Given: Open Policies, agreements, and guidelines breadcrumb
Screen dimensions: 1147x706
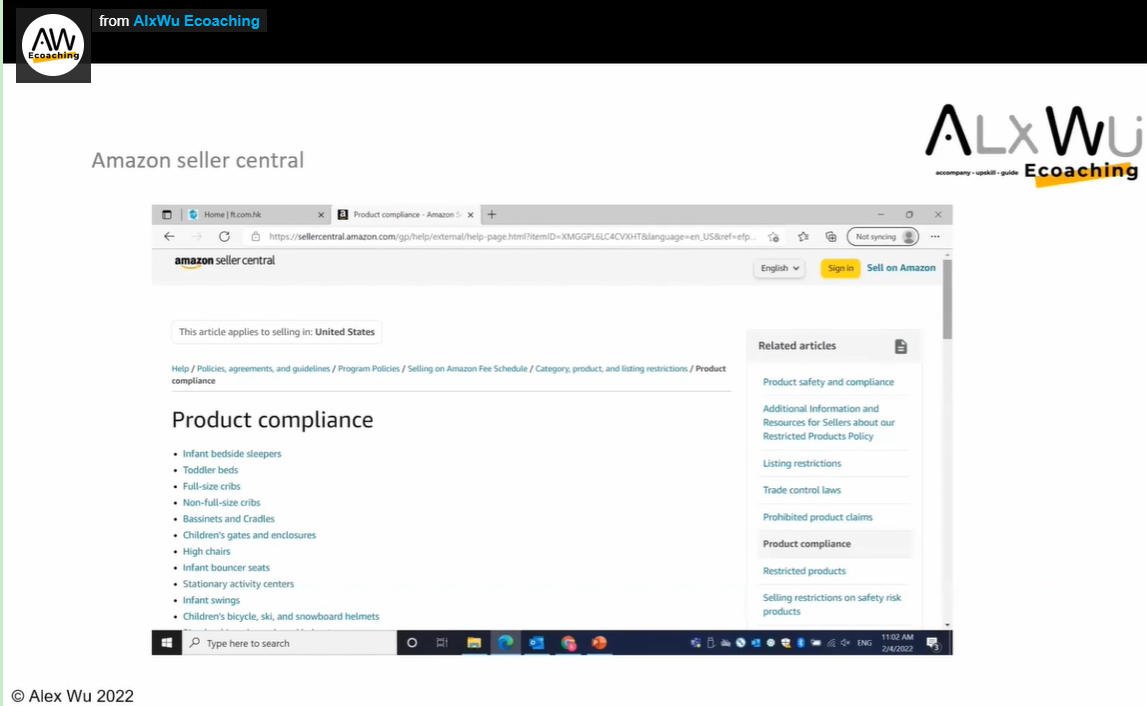Looking at the screenshot, I should pos(263,369).
